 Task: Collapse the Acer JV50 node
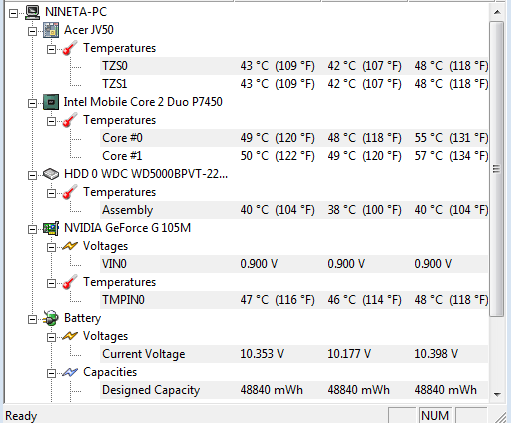pyautogui.click(x=32, y=31)
